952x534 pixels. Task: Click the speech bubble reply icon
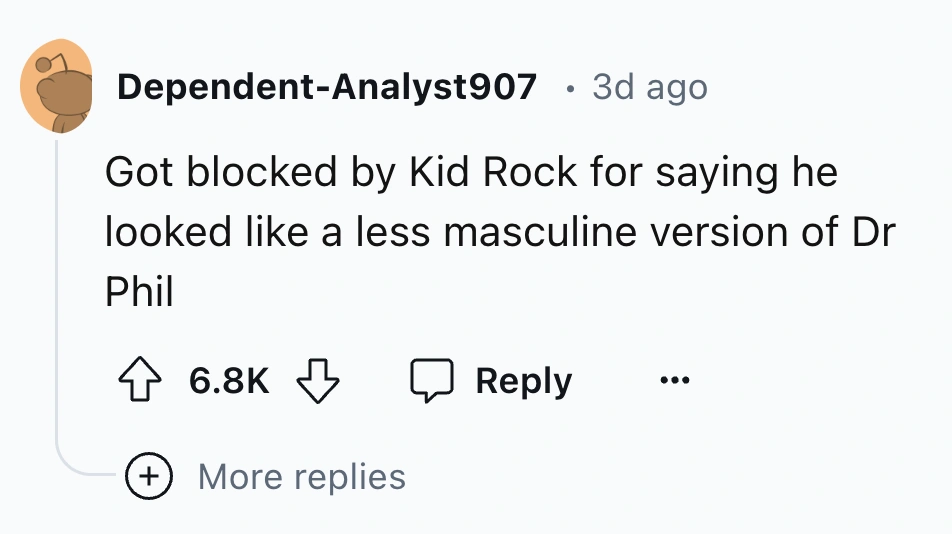point(433,381)
